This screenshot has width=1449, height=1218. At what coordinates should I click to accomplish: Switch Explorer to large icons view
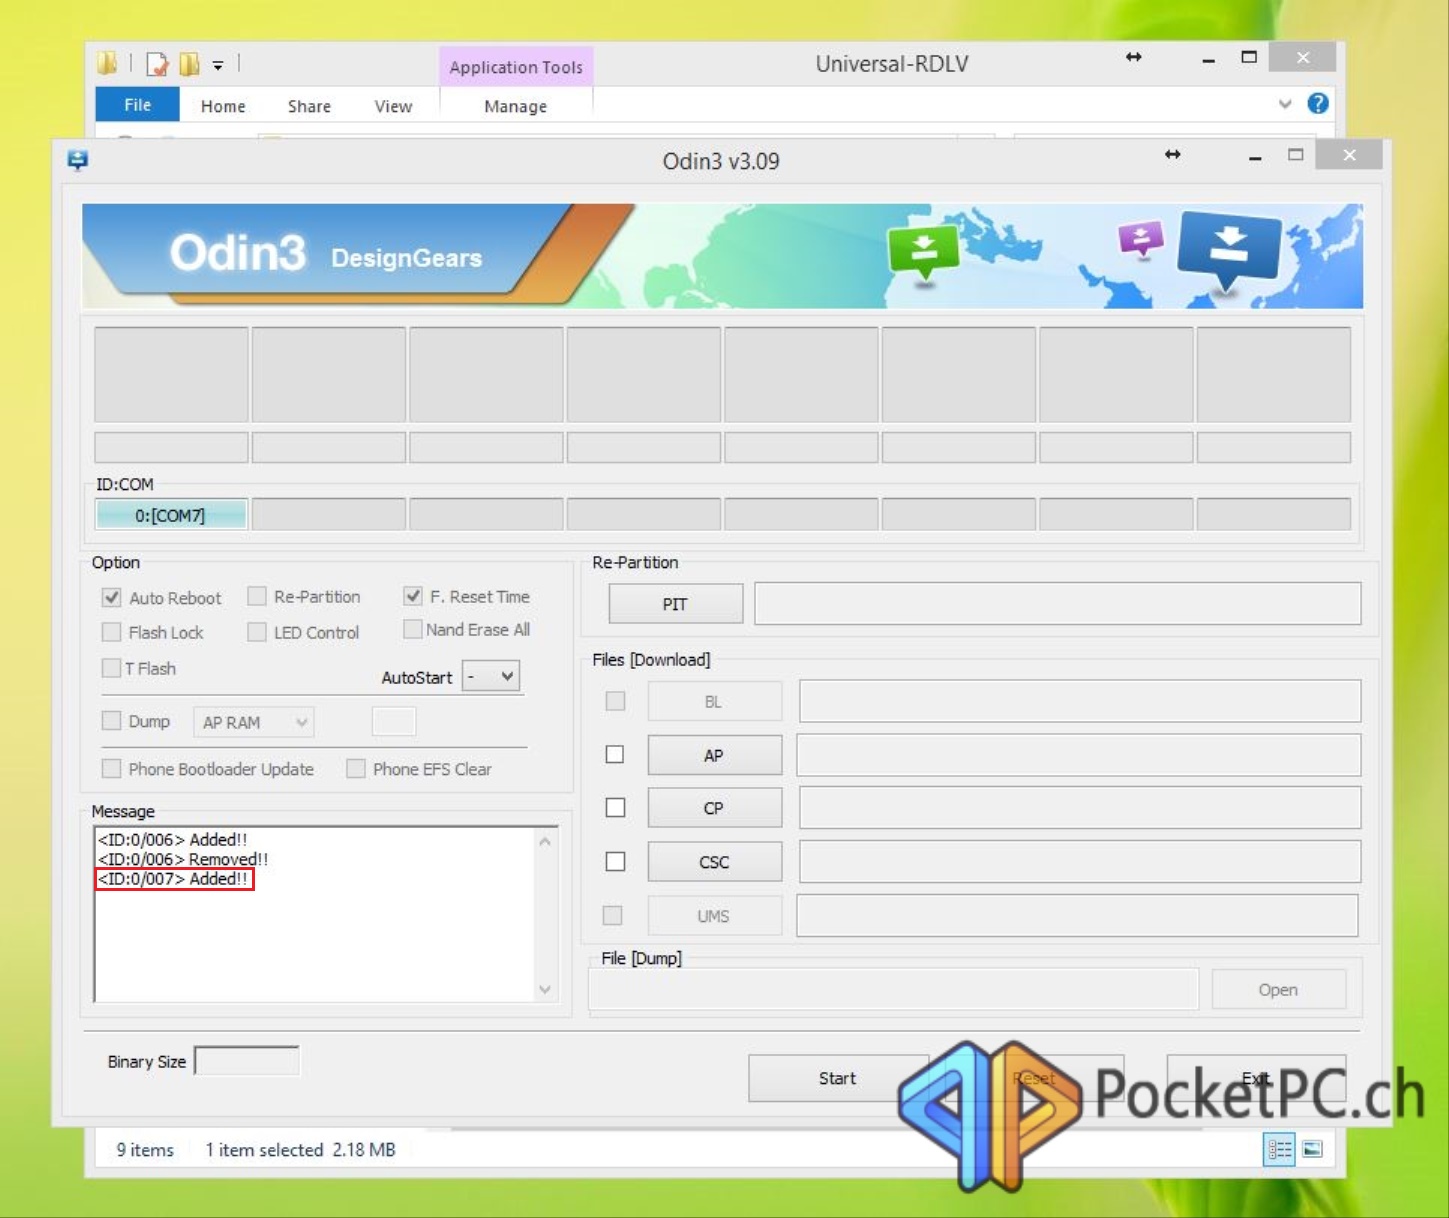(1313, 1149)
